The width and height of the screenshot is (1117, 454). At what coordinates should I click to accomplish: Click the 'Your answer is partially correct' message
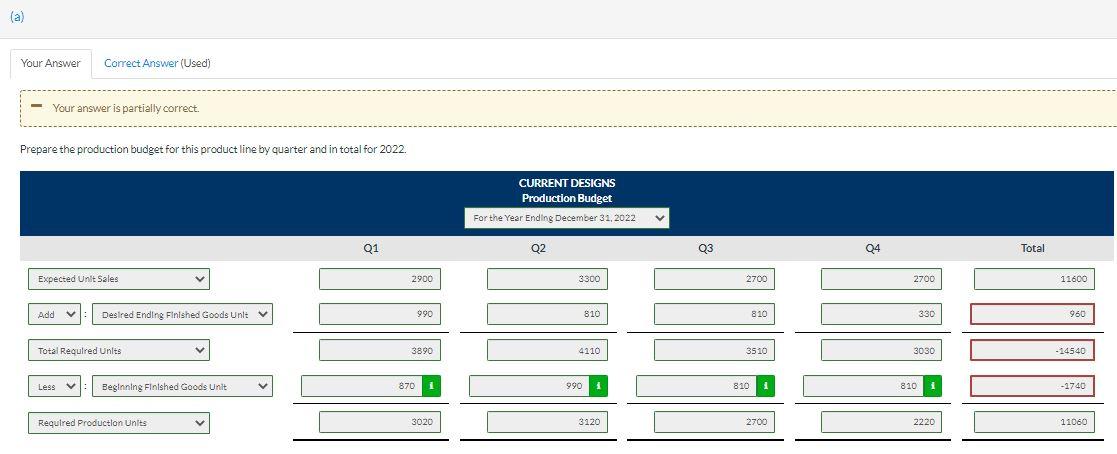(125, 108)
